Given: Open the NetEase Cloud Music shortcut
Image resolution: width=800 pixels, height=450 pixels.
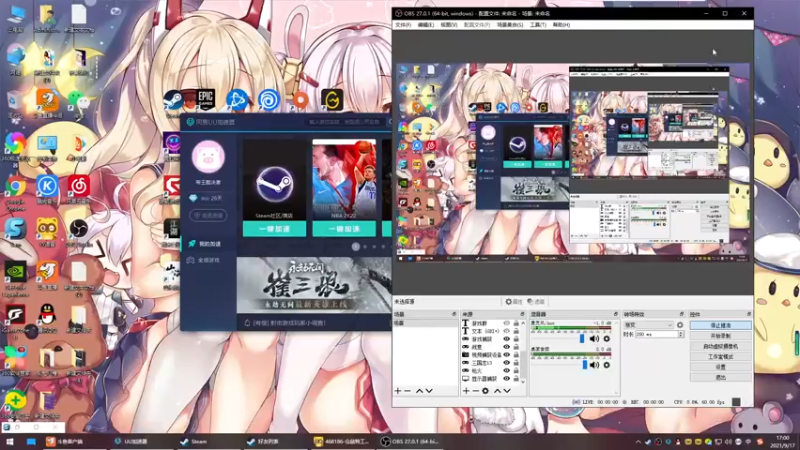Looking at the screenshot, I should [79, 186].
